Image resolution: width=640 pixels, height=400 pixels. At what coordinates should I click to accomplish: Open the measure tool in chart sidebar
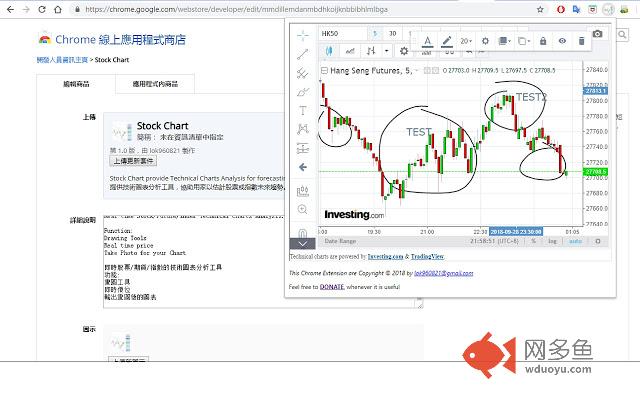coord(302,191)
